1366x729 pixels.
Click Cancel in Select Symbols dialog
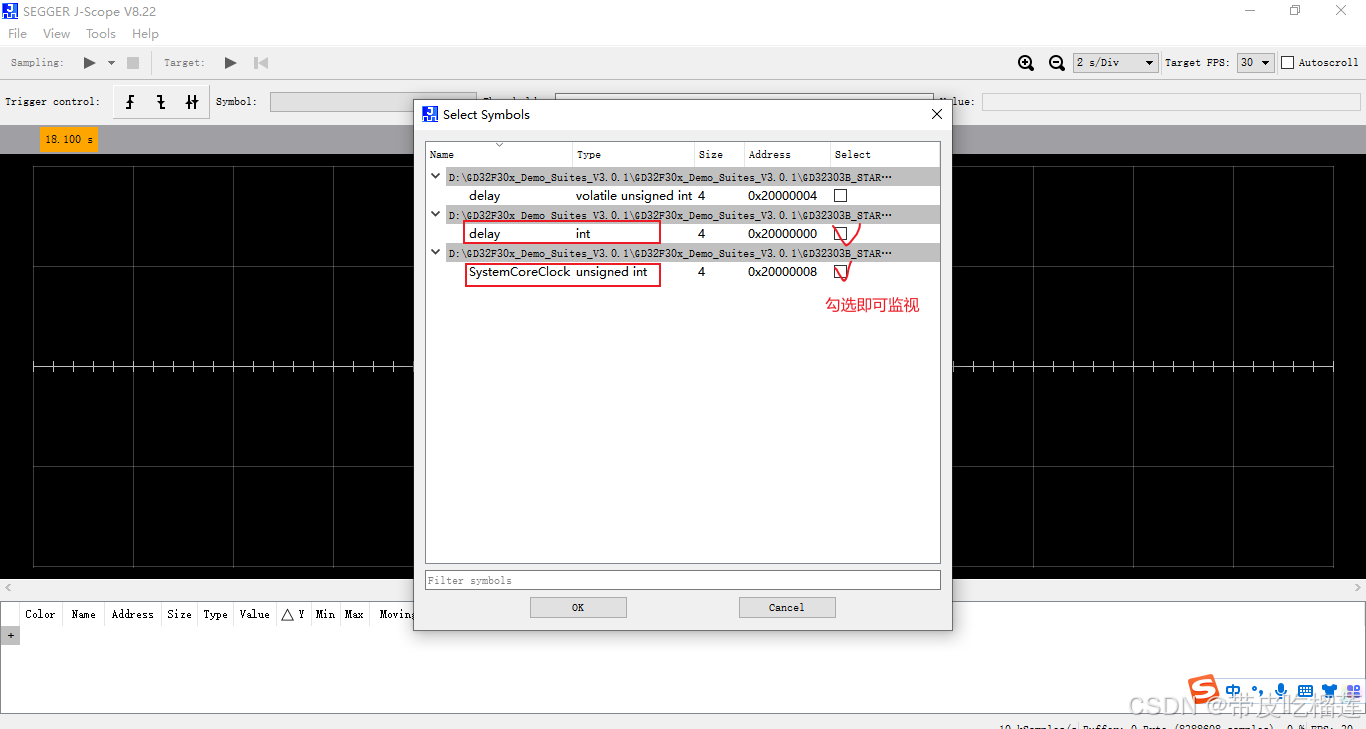[787, 607]
